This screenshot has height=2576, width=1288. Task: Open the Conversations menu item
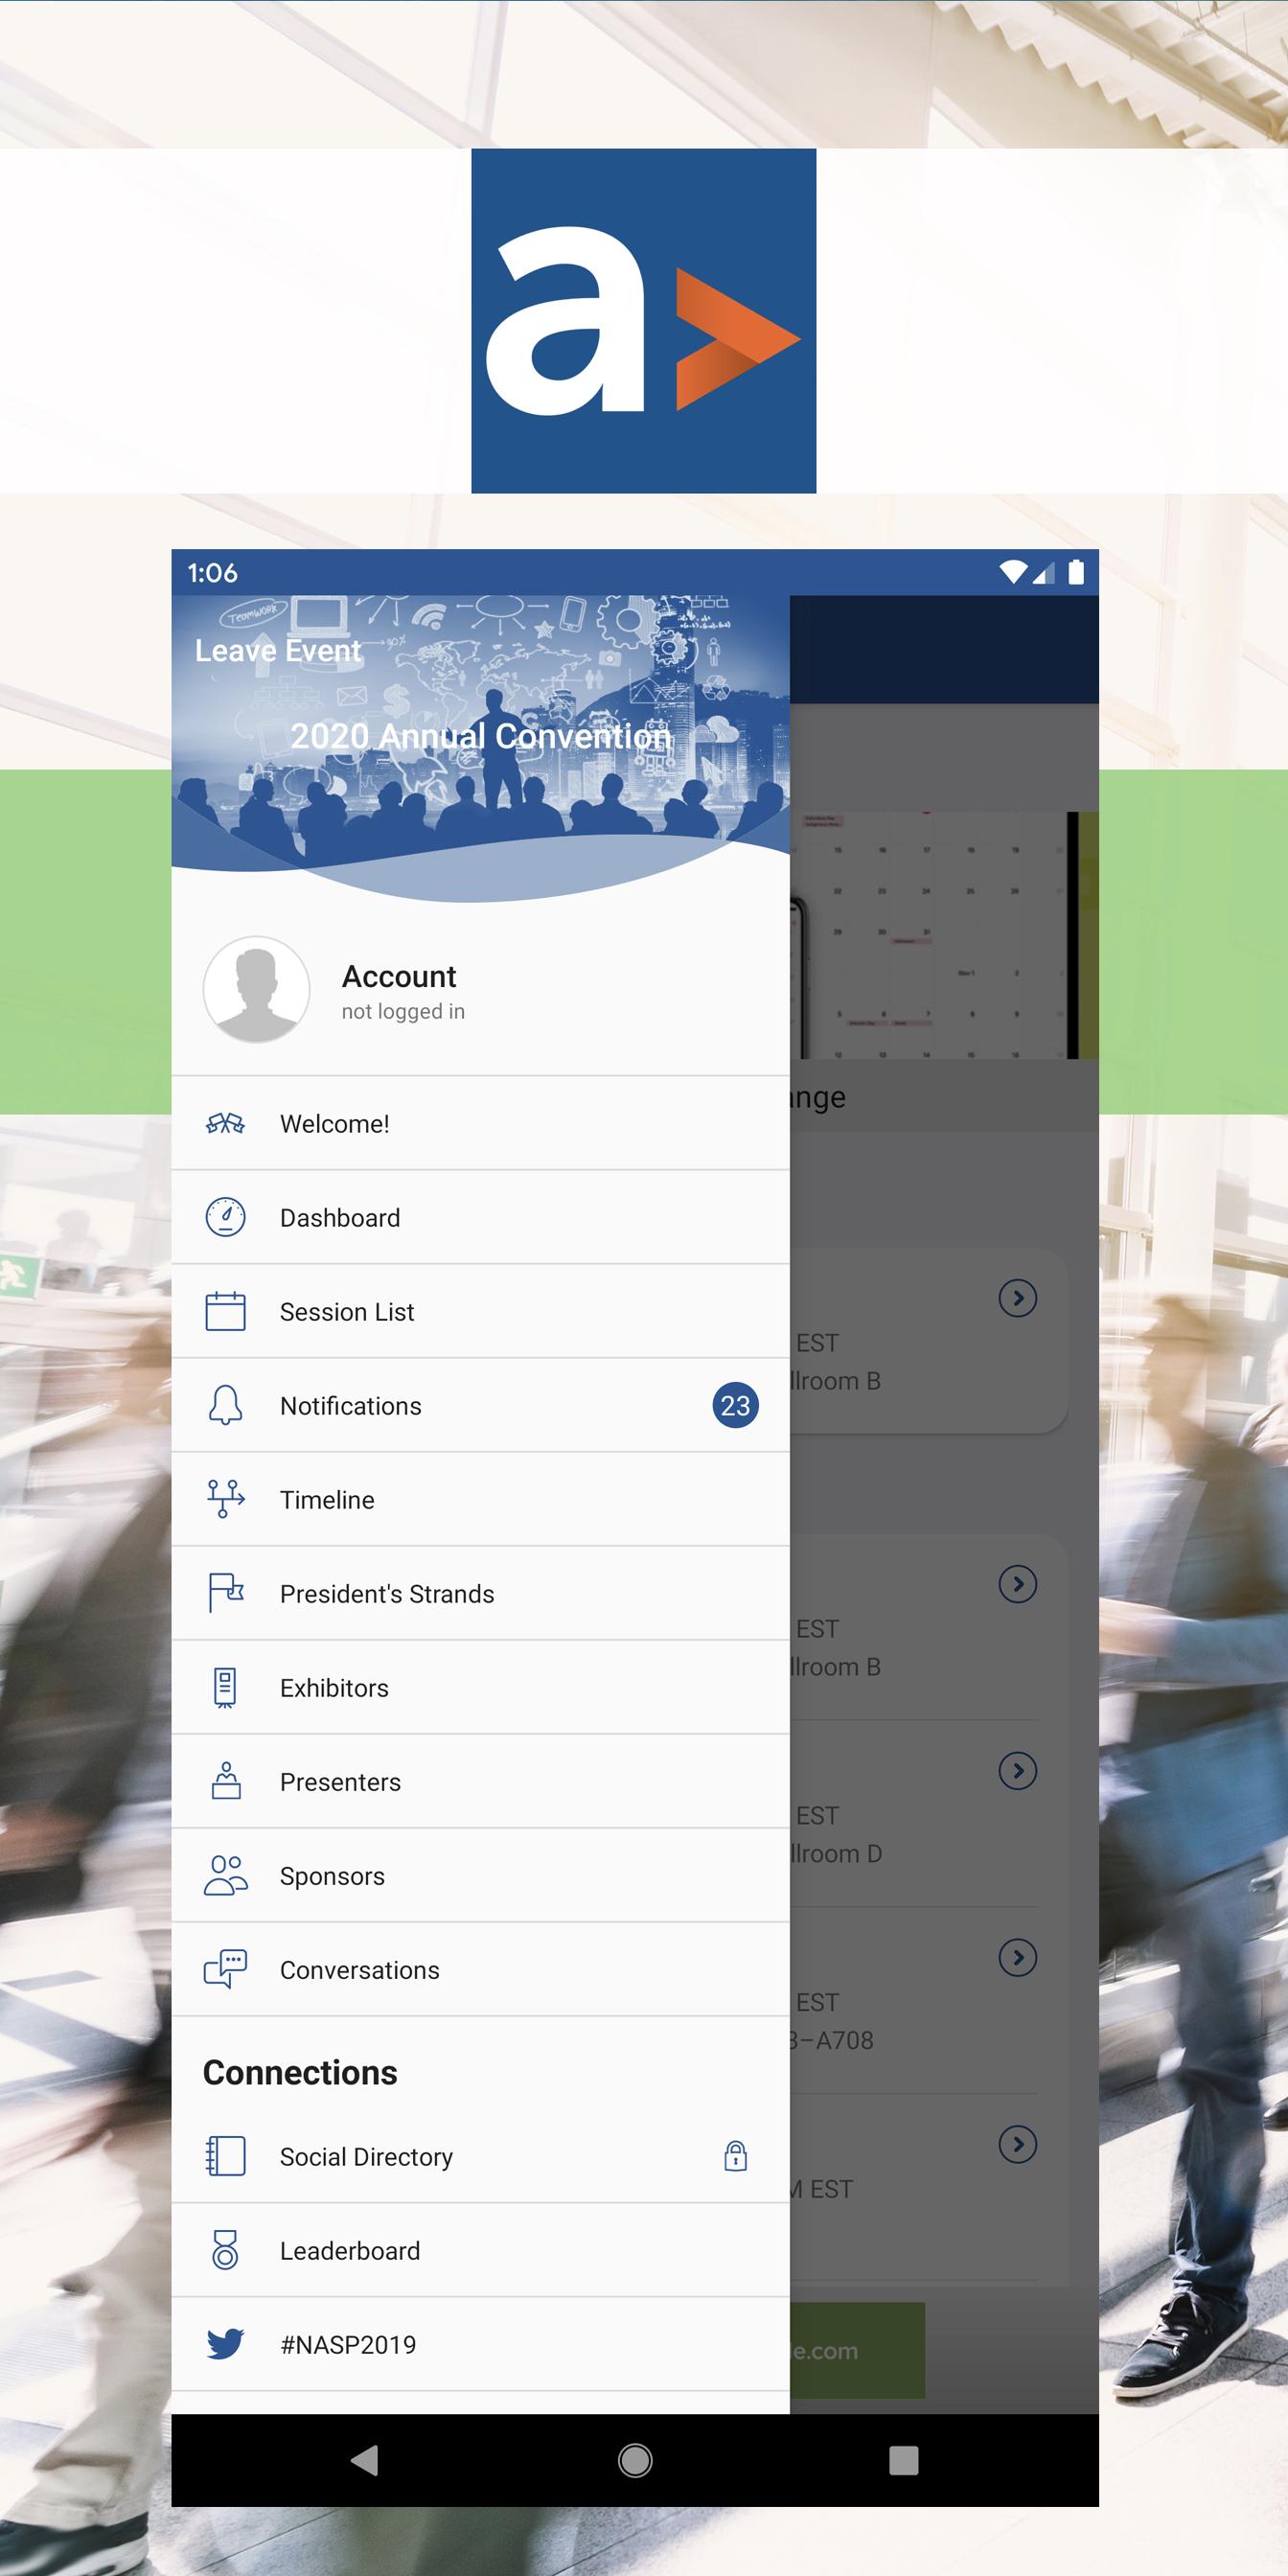tap(480, 1969)
